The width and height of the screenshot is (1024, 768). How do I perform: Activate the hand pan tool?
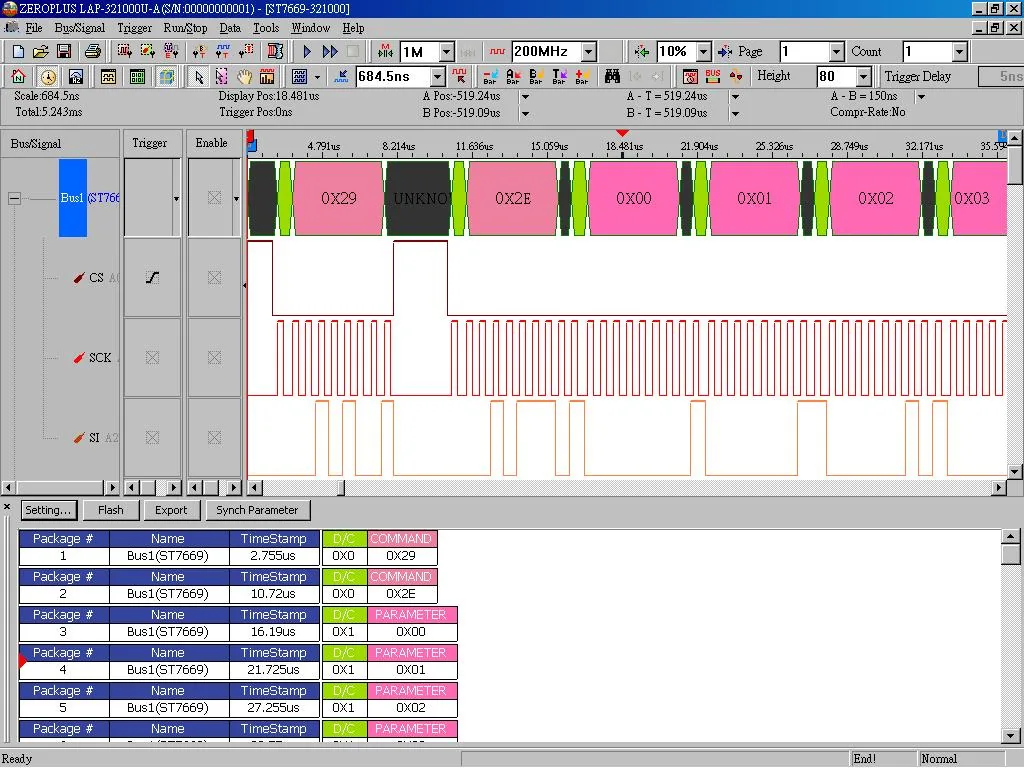tap(244, 76)
